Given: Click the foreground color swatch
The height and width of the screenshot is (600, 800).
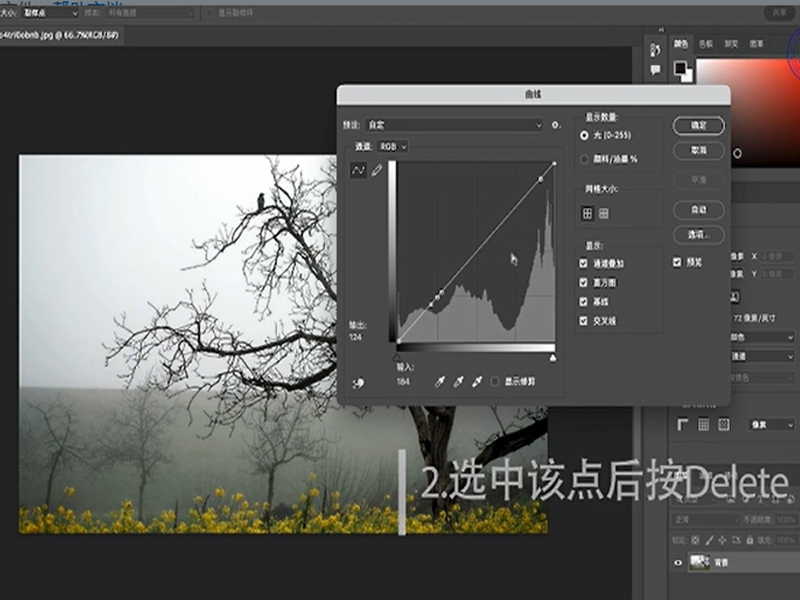Looking at the screenshot, I should pyautogui.click(x=680, y=66).
